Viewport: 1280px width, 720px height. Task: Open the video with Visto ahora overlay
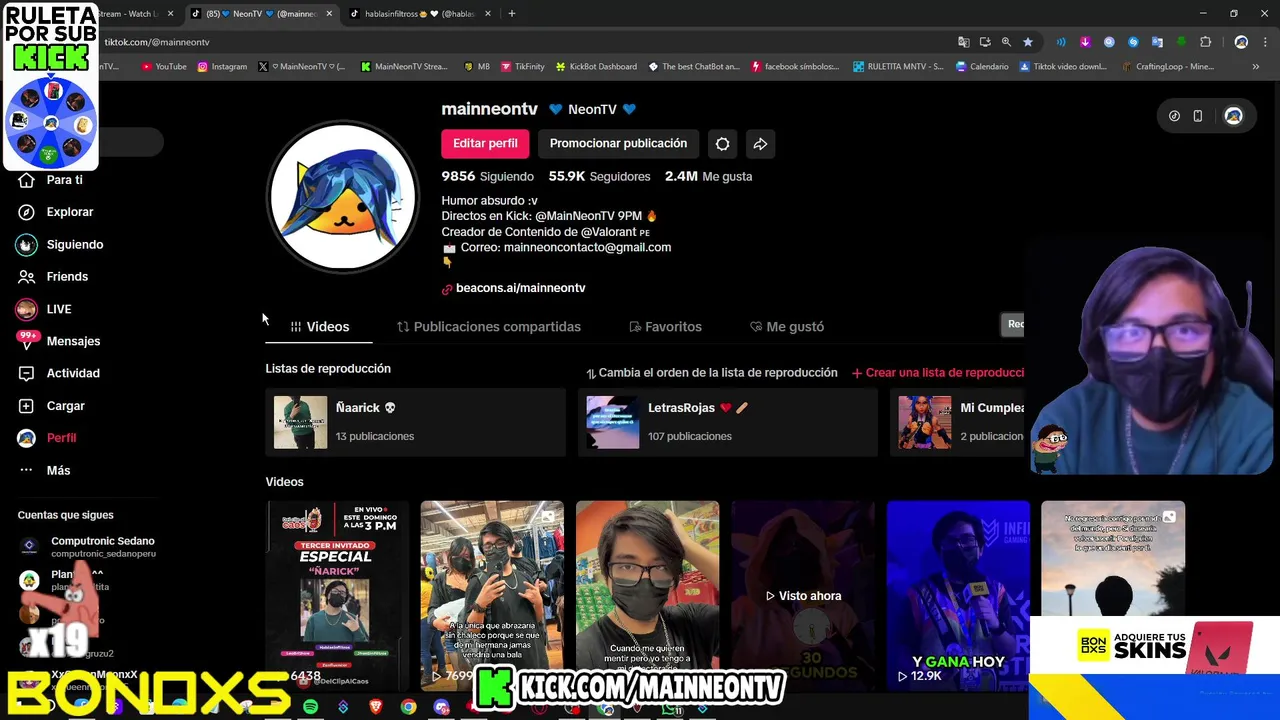(x=802, y=596)
